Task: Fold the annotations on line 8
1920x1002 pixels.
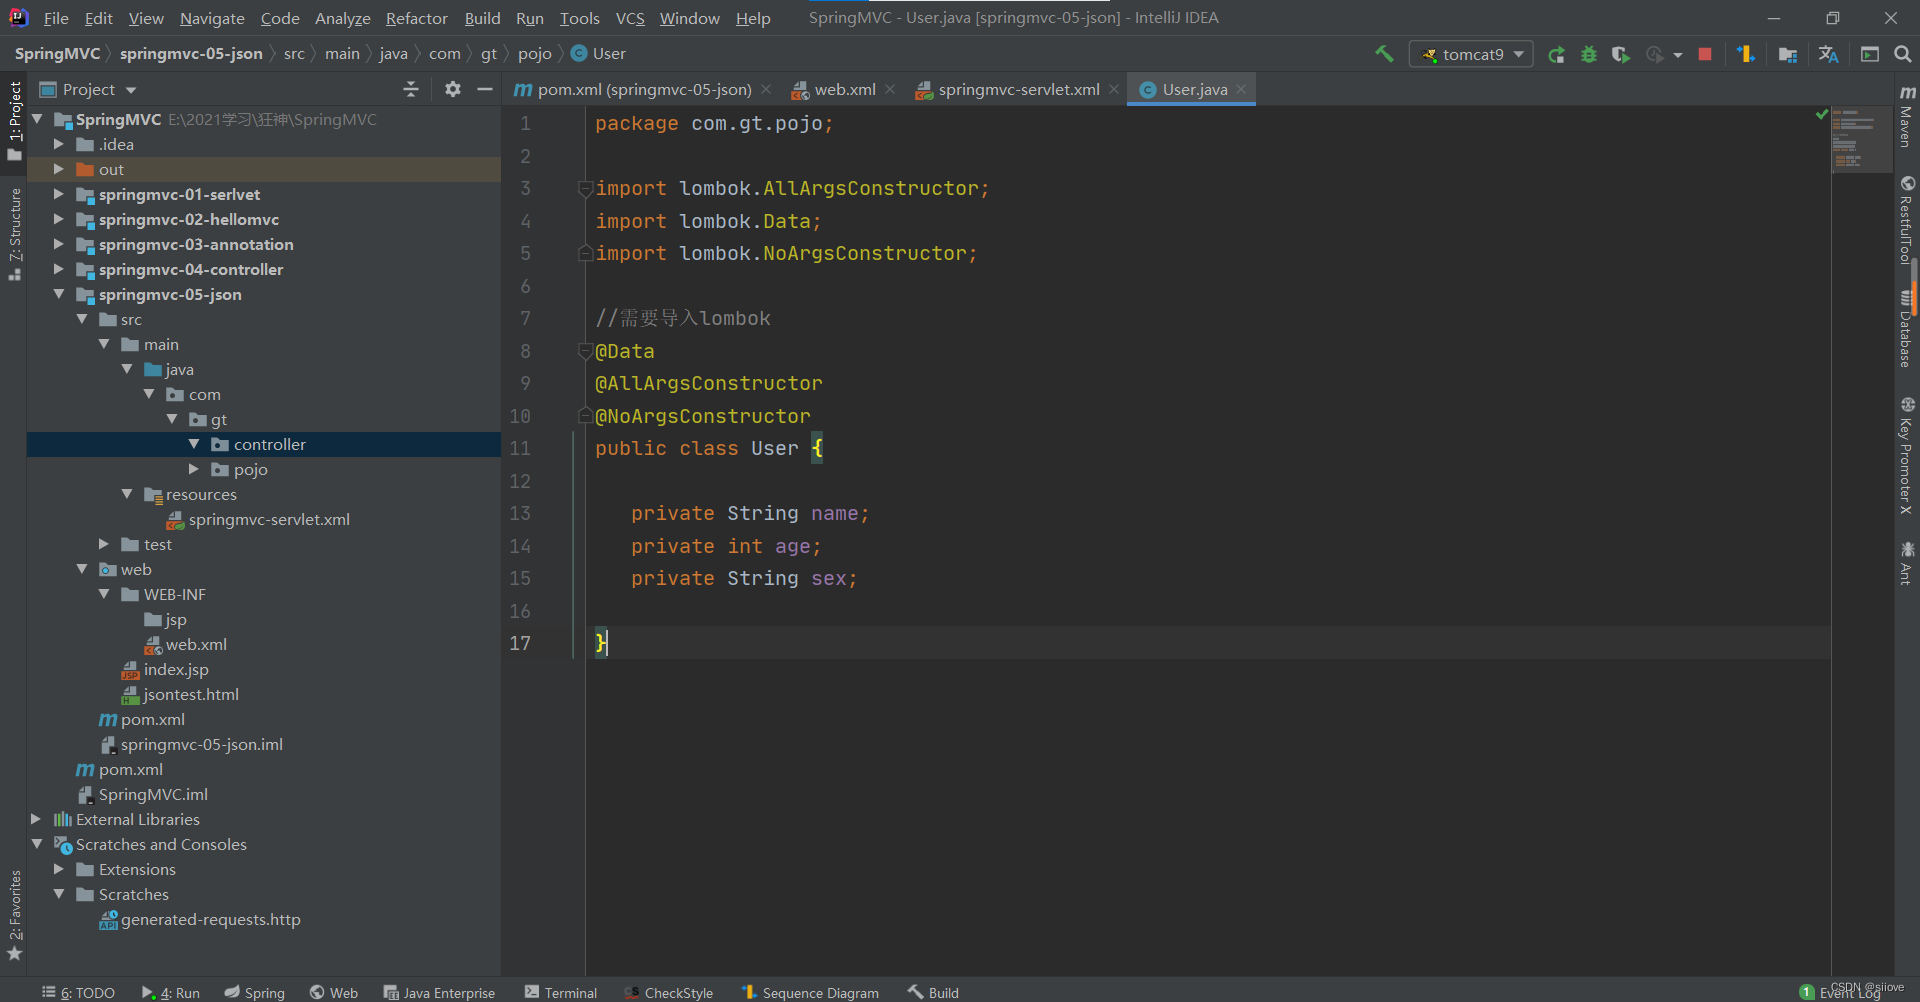Action: [585, 351]
